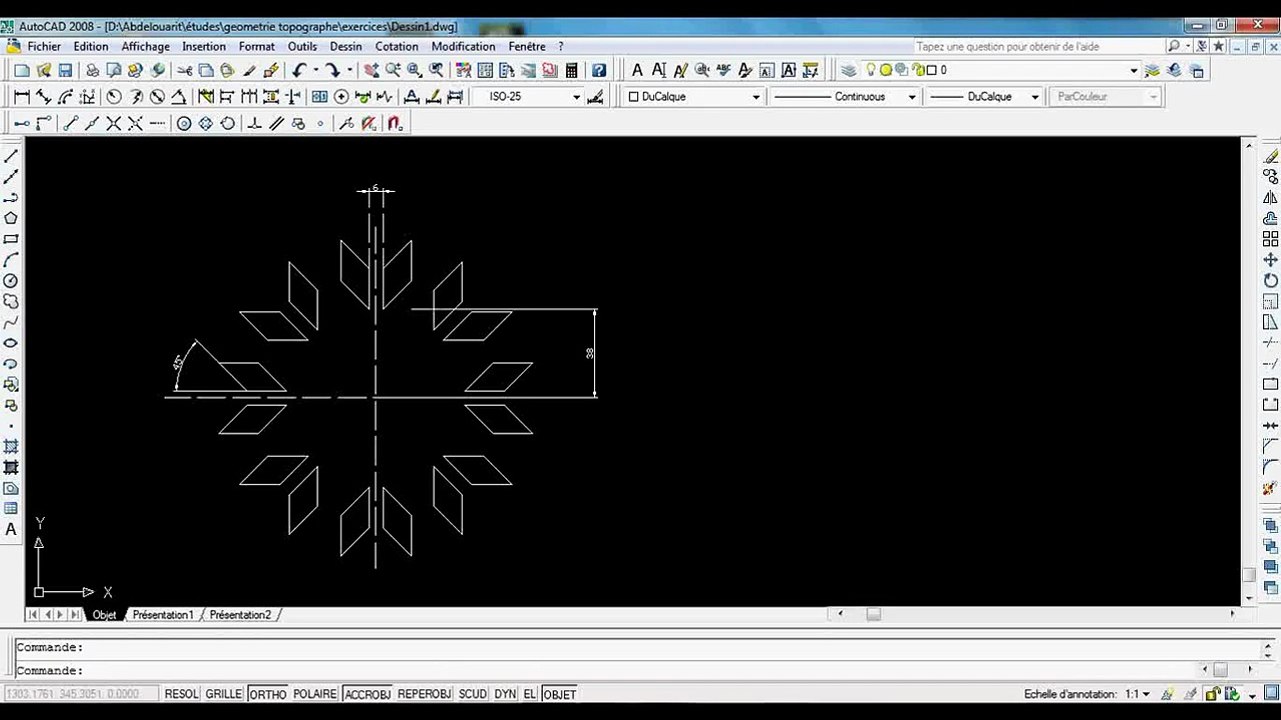1281x720 pixels.
Task: Click the layer on/off lightbulb icon
Action: [870, 70]
